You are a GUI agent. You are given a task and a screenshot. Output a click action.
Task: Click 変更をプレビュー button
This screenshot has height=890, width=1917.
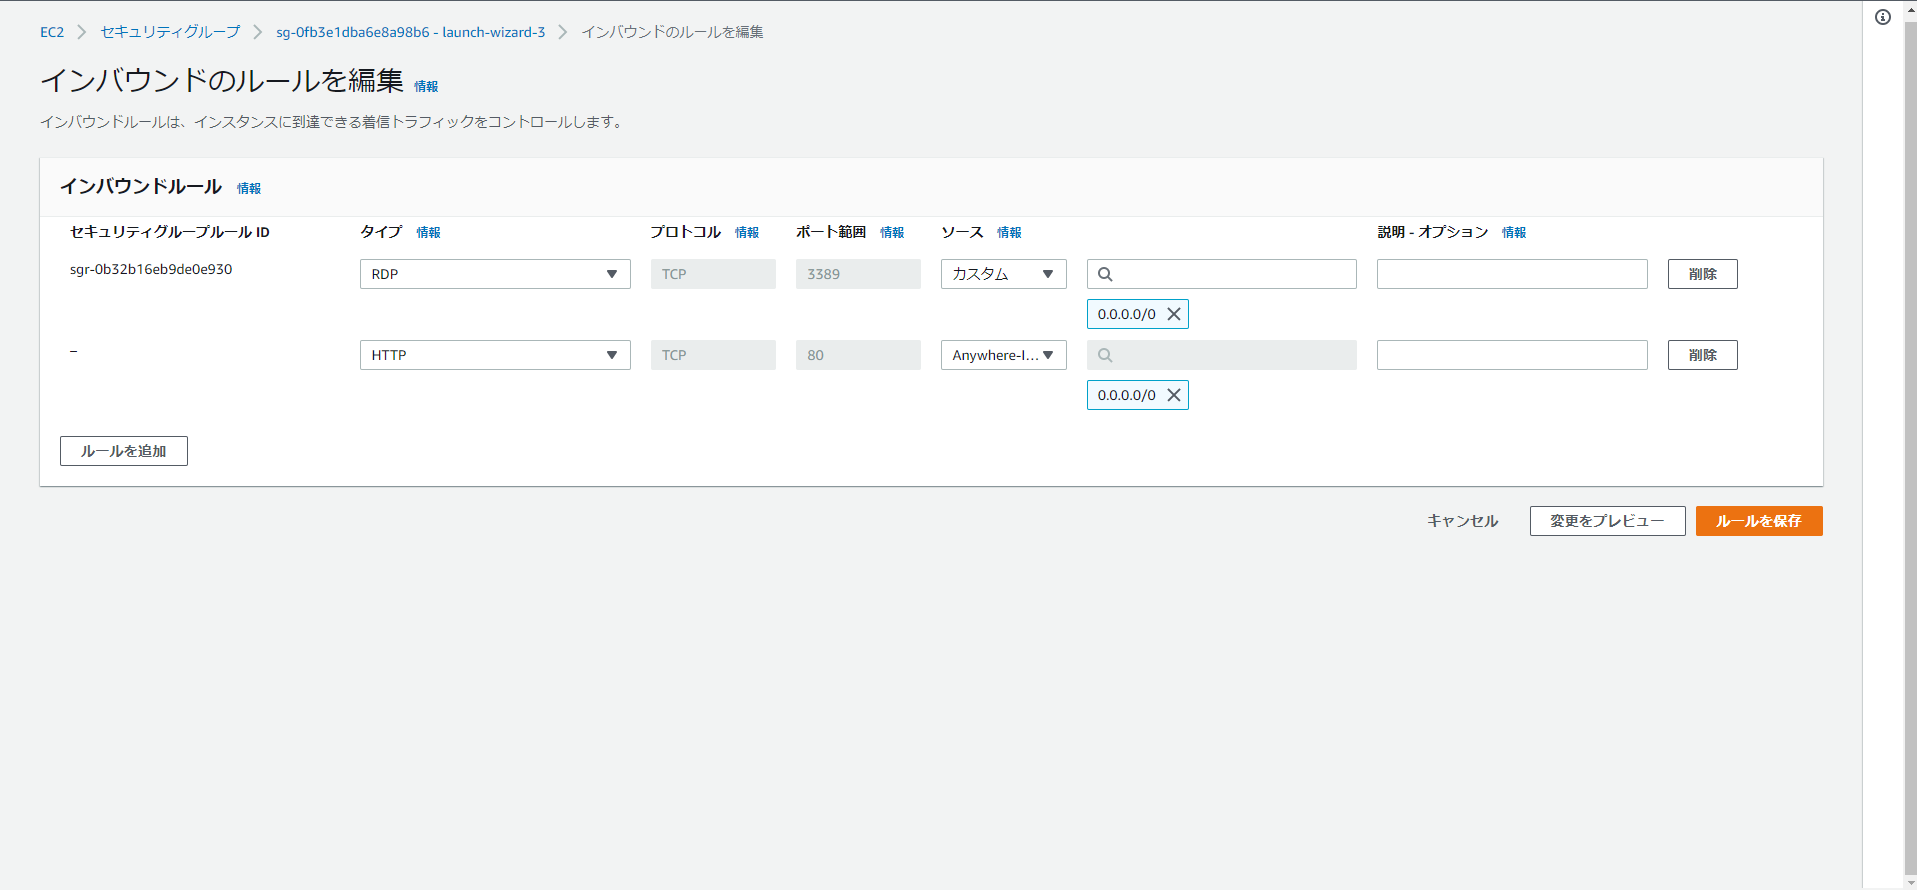pyautogui.click(x=1607, y=521)
